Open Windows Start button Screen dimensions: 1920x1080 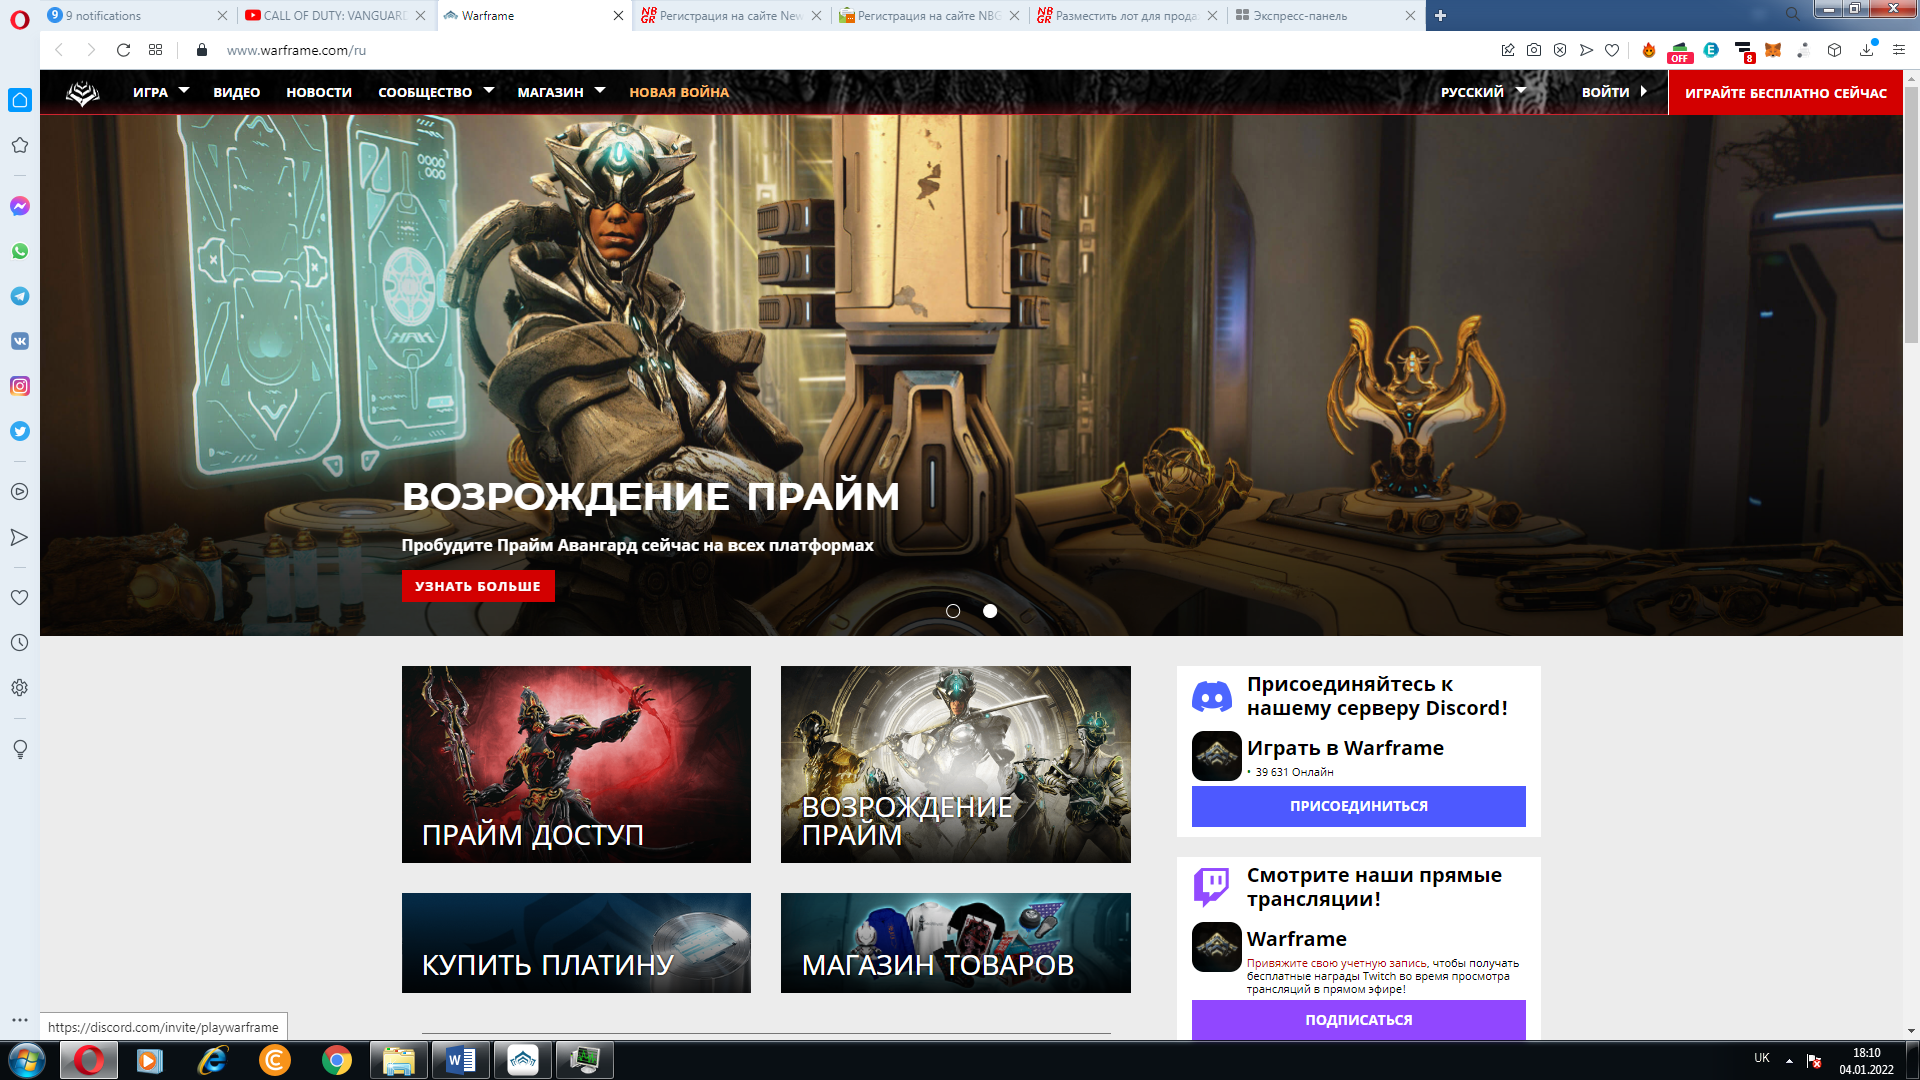(x=27, y=1060)
